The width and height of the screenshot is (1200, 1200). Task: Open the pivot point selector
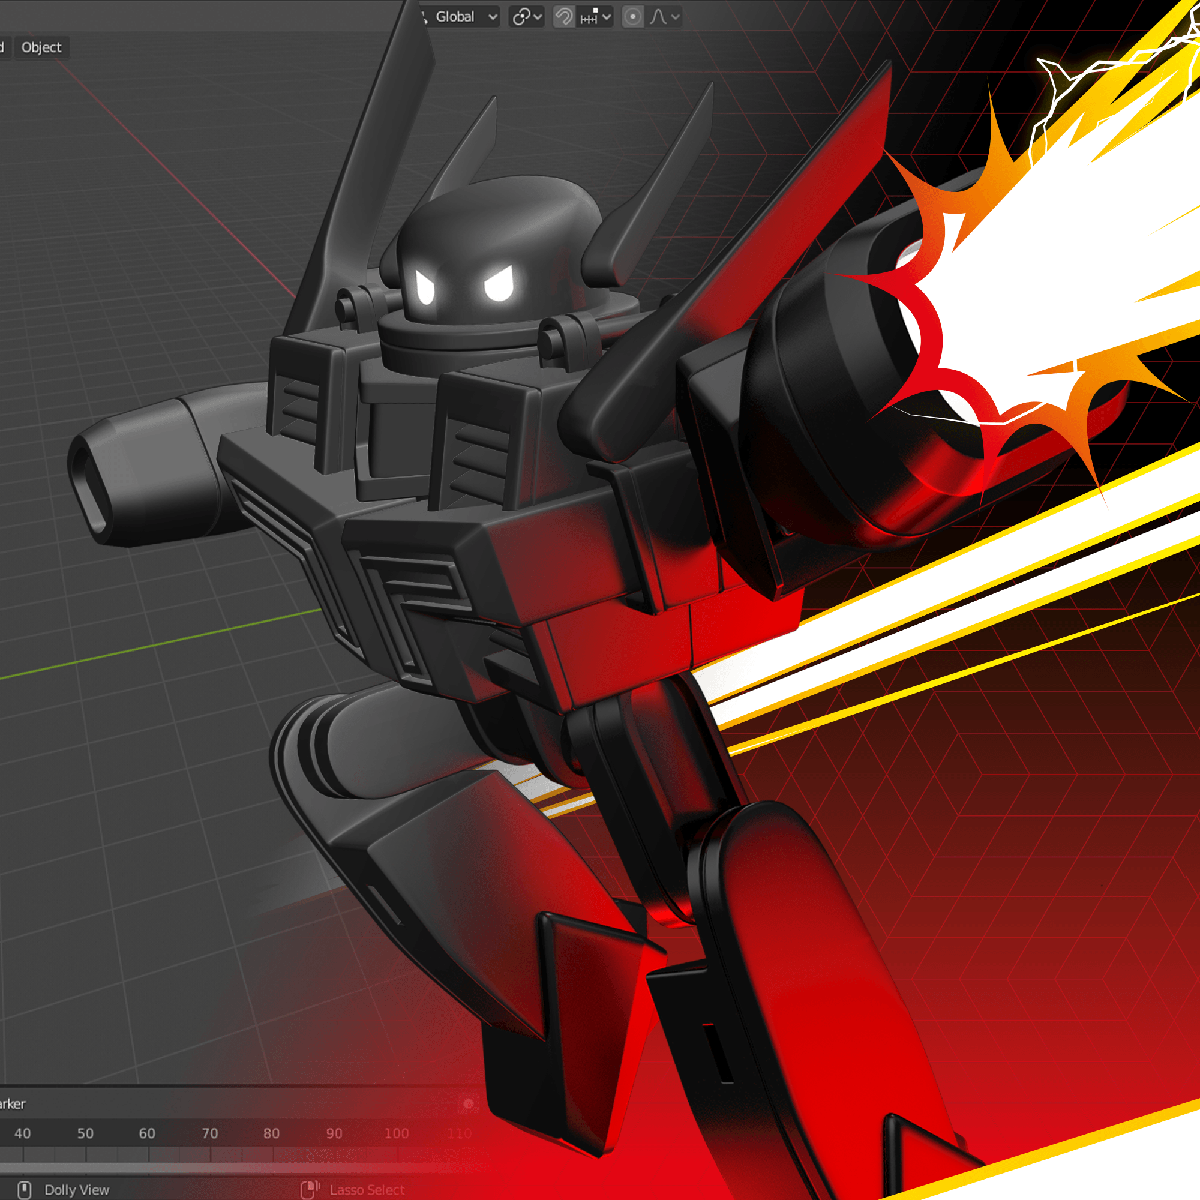click(526, 17)
